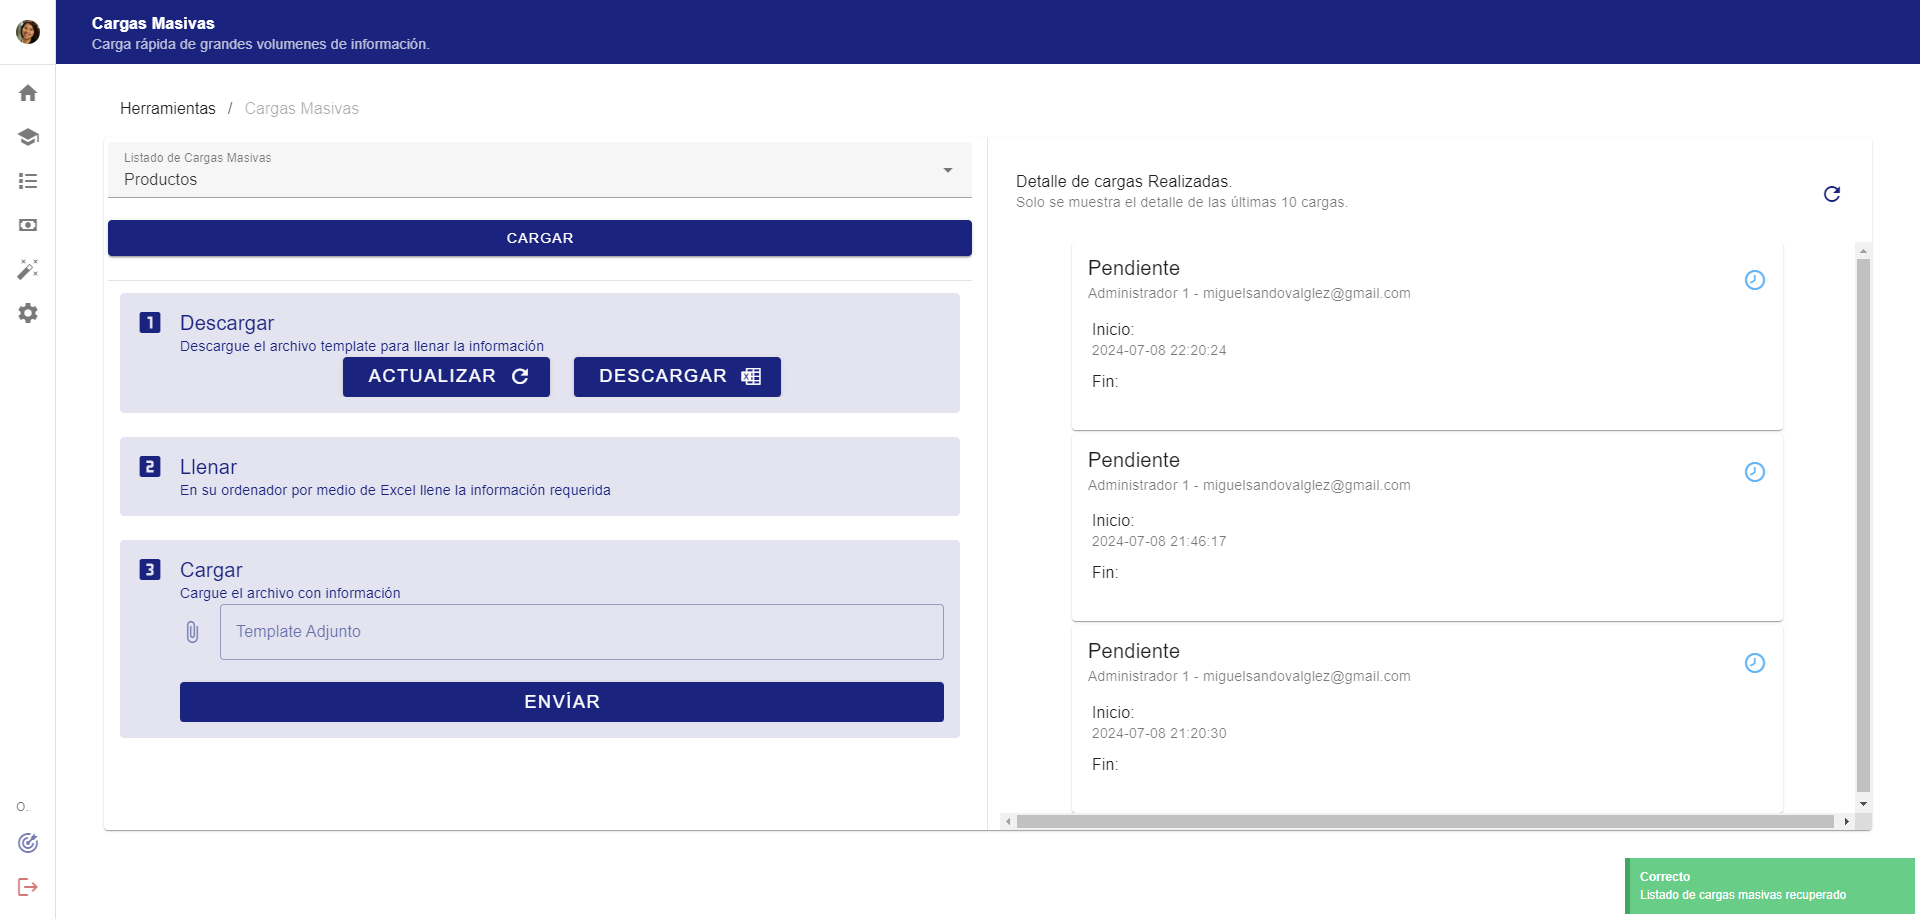Viewport: 1920px width, 919px height.
Task: Click the 2024-07-08 21:20:30 timestamp
Action: (x=1159, y=733)
